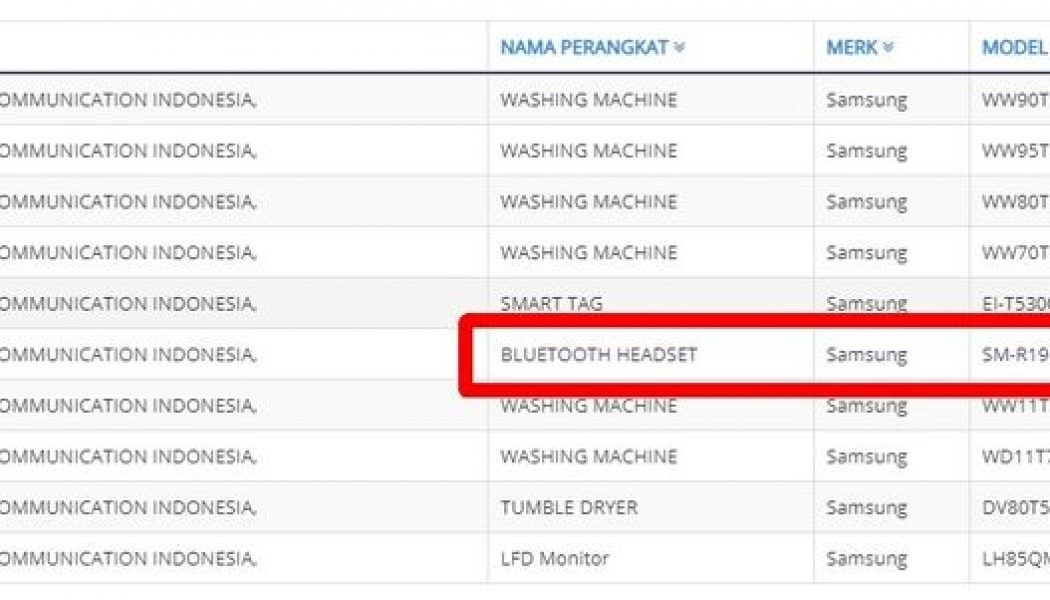The image size is (1050, 600).
Task: Click Samsung in the BLUETOOTH HEADSET row
Action: [x=866, y=354]
